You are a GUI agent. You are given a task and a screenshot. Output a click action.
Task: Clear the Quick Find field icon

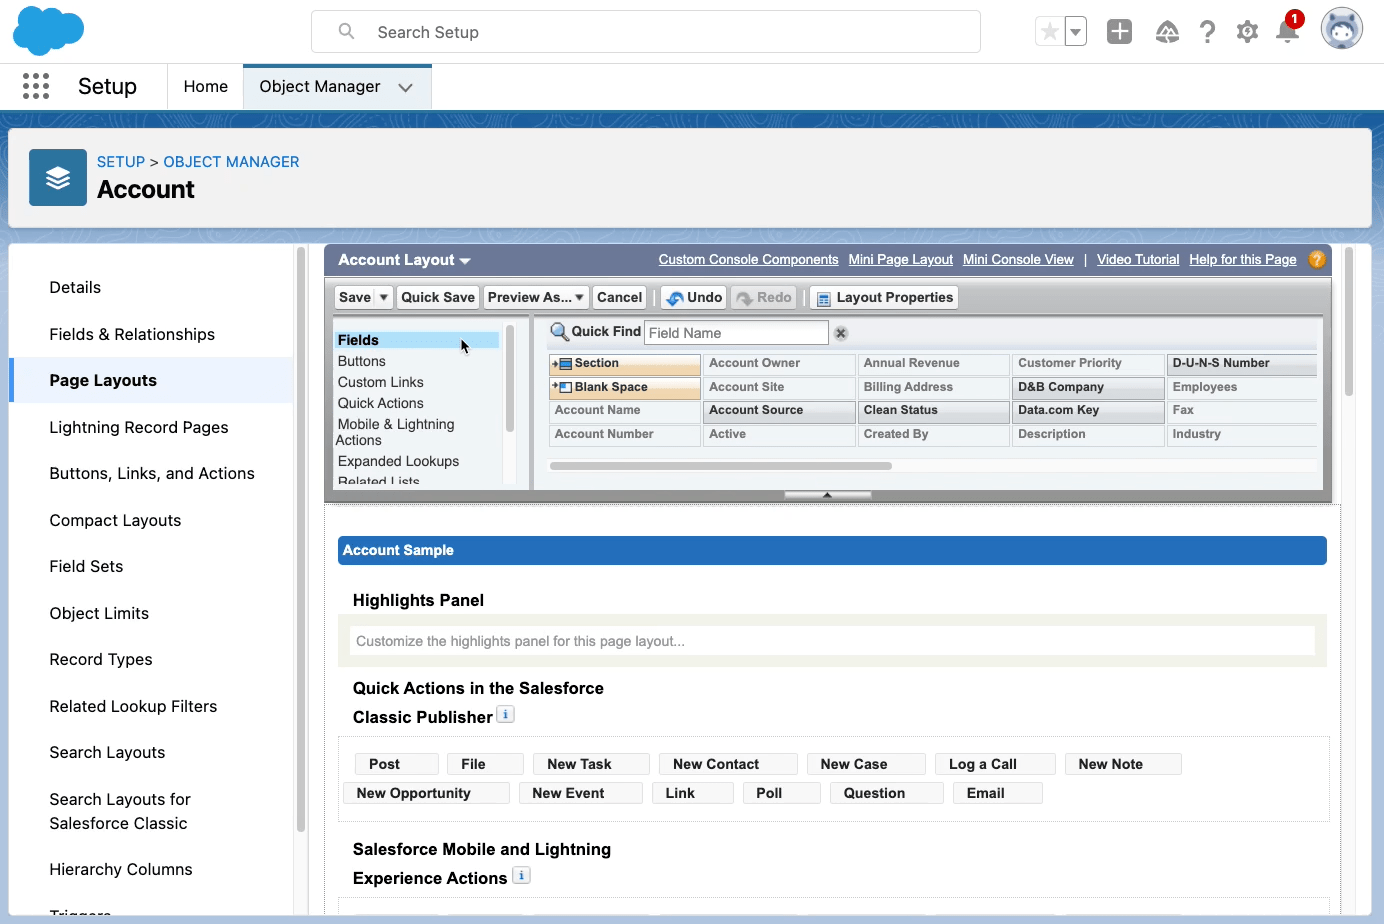[841, 333]
